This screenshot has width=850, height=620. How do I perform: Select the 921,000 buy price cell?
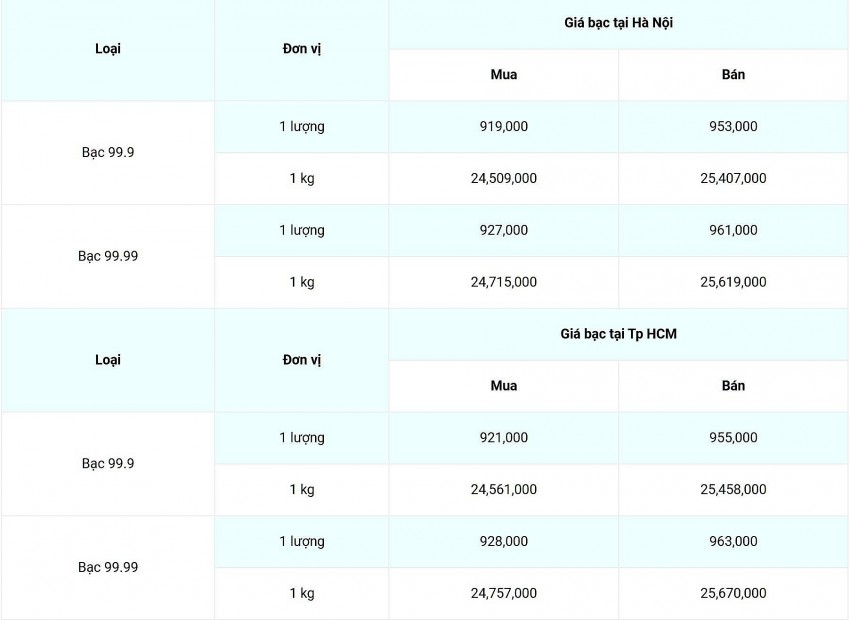pyautogui.click(x=504, y=437)
